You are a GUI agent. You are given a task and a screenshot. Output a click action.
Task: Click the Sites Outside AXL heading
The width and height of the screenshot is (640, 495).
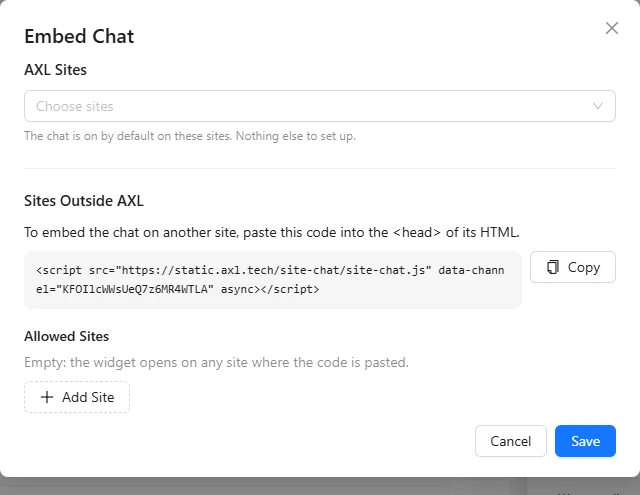84,201
